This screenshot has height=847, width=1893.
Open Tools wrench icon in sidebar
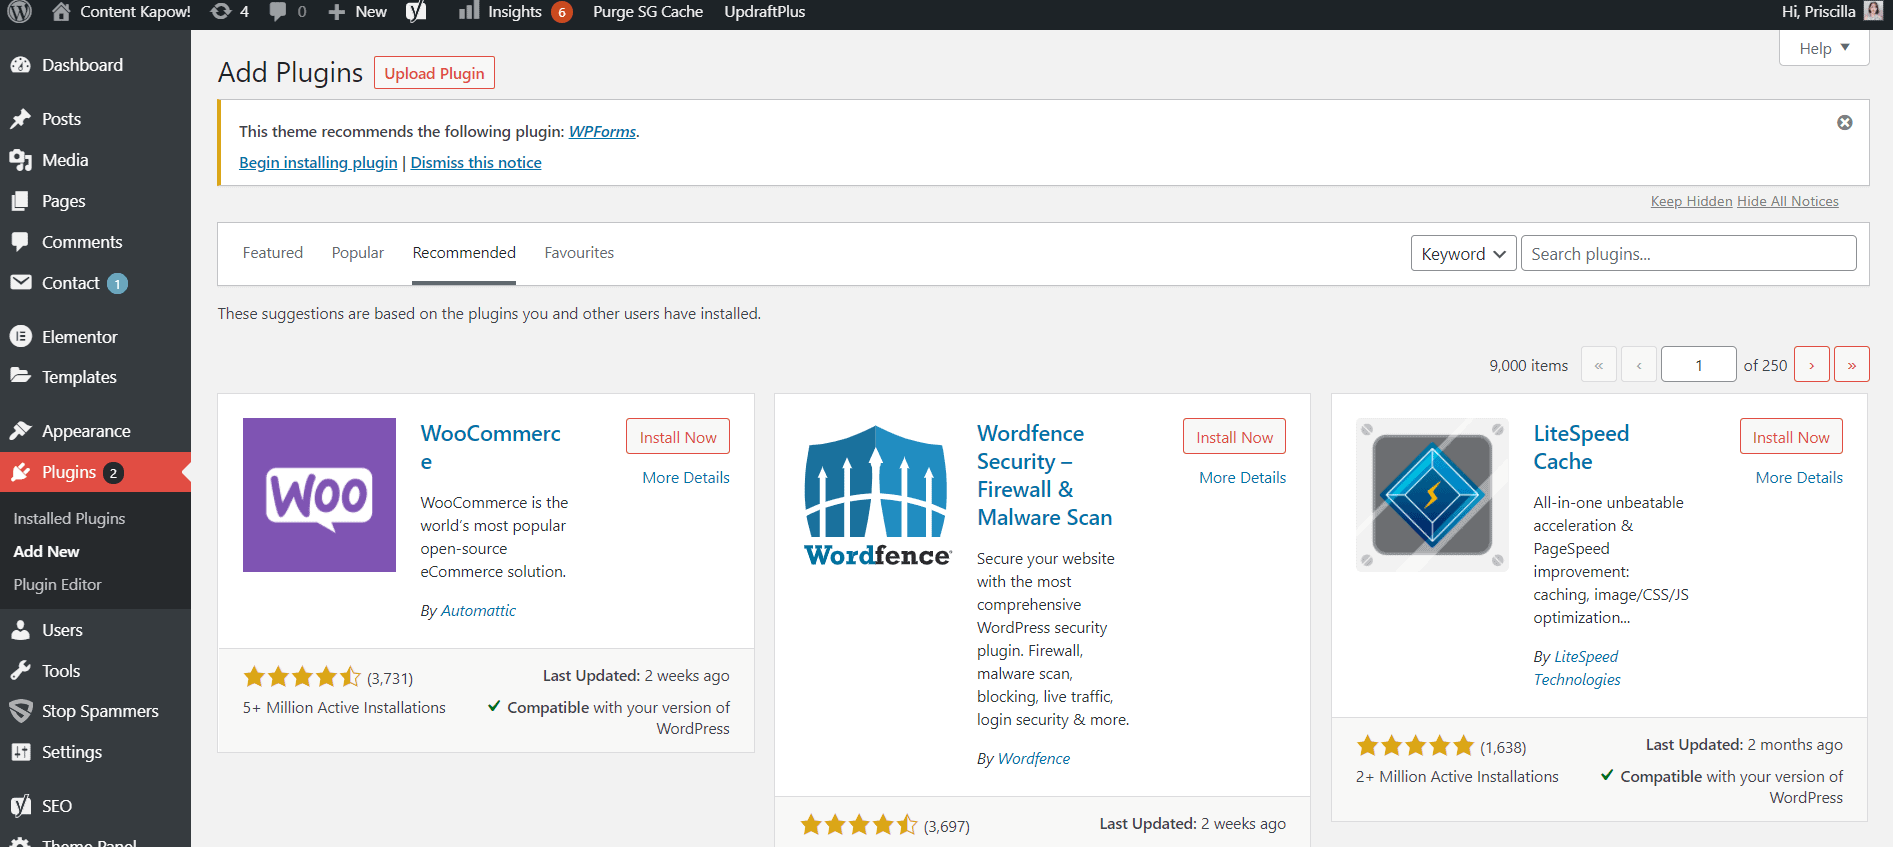click(x=20, y=671)
